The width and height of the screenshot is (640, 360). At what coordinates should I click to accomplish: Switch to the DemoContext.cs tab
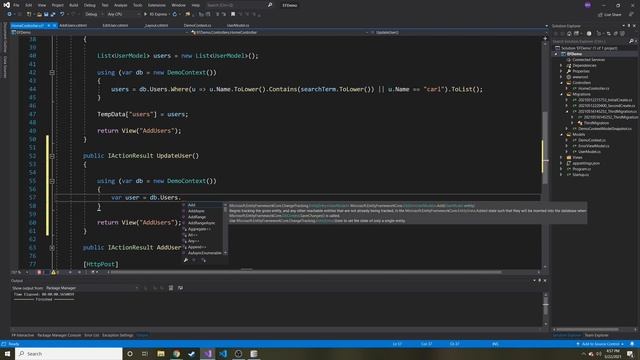click(x=198, y=25)
